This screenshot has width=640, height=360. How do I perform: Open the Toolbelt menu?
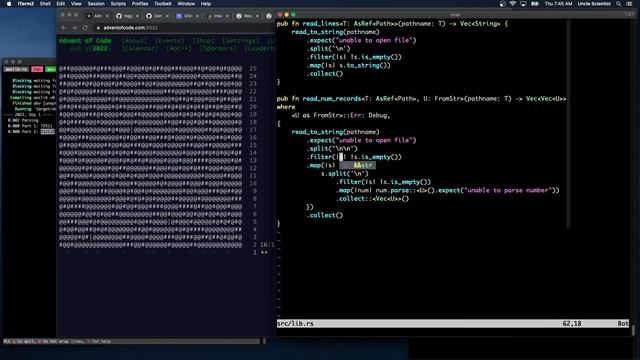tap(163, 4)
